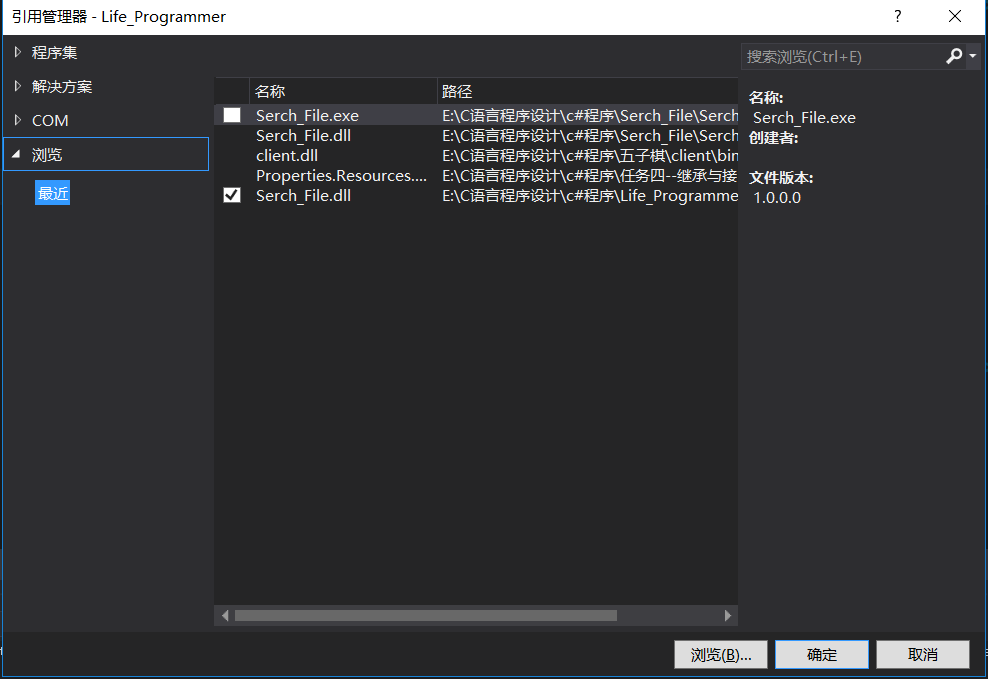Click the file version value 1.0.0.0

(x=777, y=198)
